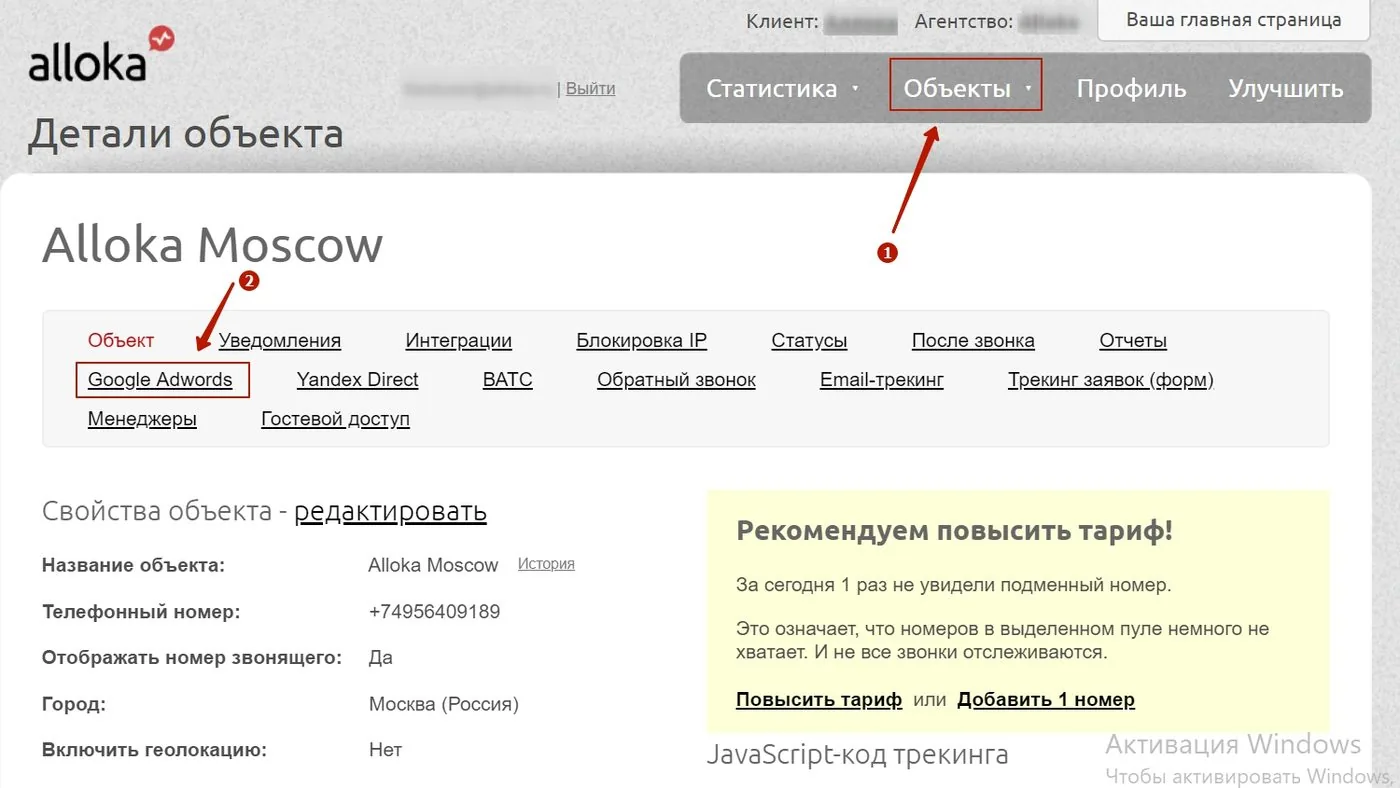
Task: Open the Улучшить menu item
Action: [1285, 88]
